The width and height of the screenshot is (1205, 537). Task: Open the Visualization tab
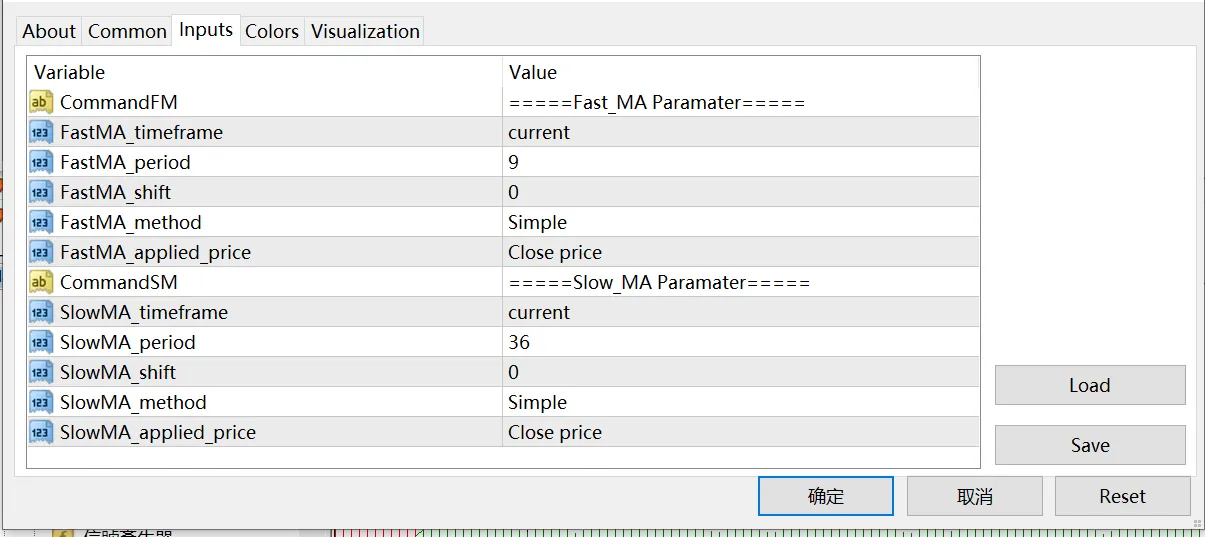(x=365, y=31)
